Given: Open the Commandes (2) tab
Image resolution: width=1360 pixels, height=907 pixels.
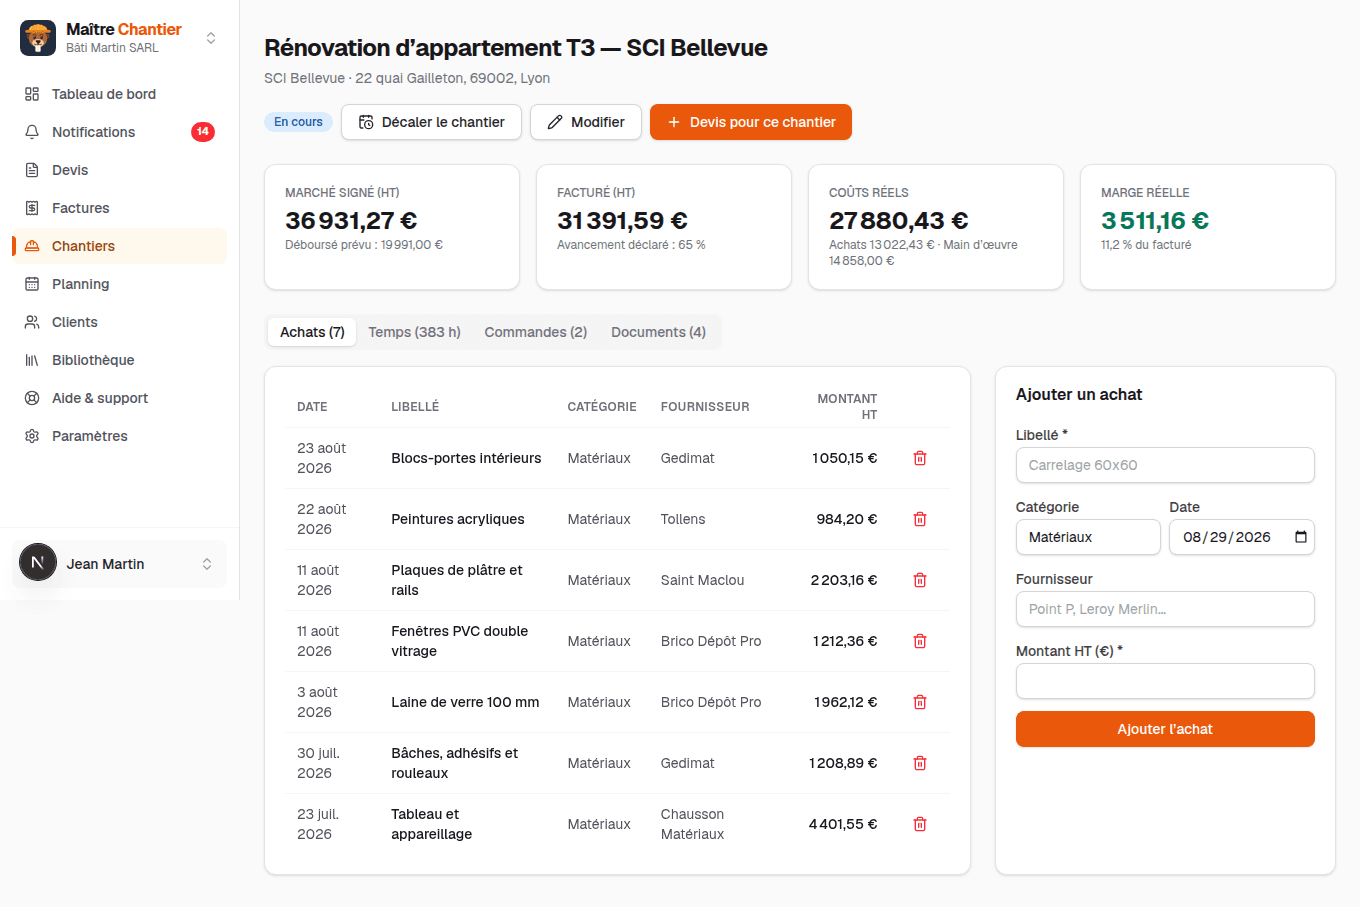Looking at the screenshot, I should 536,332.
